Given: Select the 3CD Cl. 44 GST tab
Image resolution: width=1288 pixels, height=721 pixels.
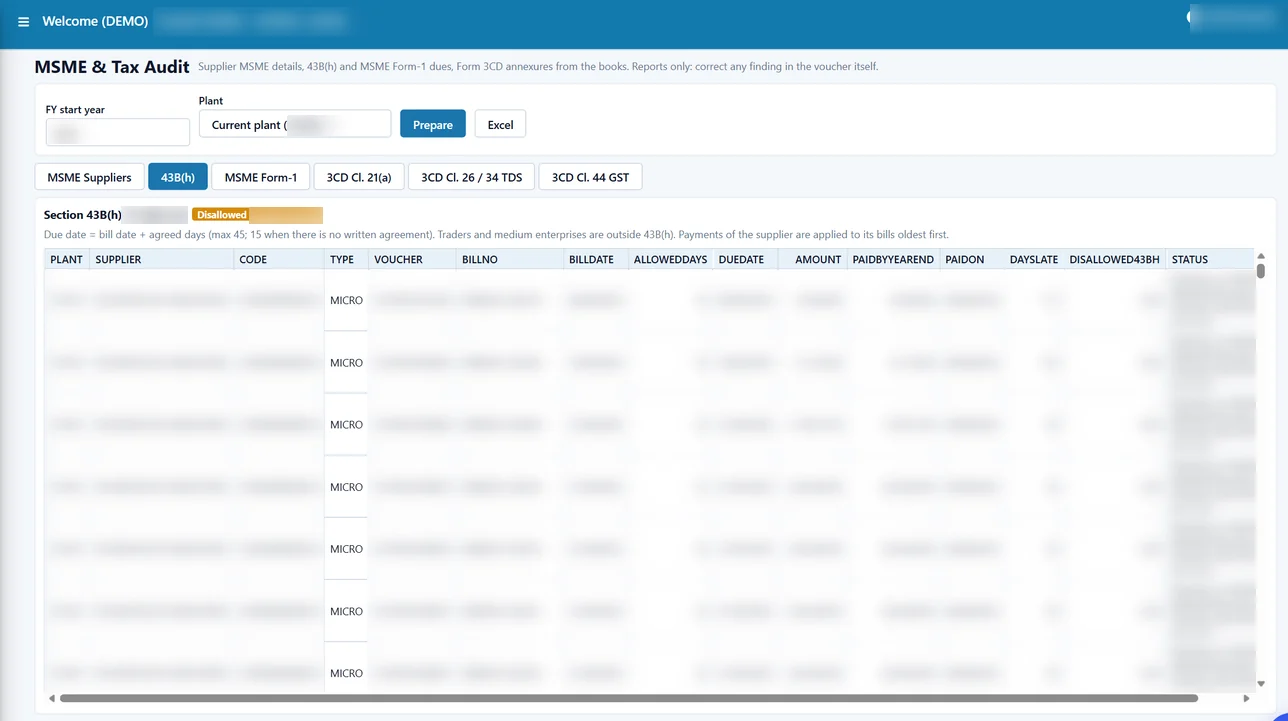Looking at the screenshot, I should (x=590, y=177).
